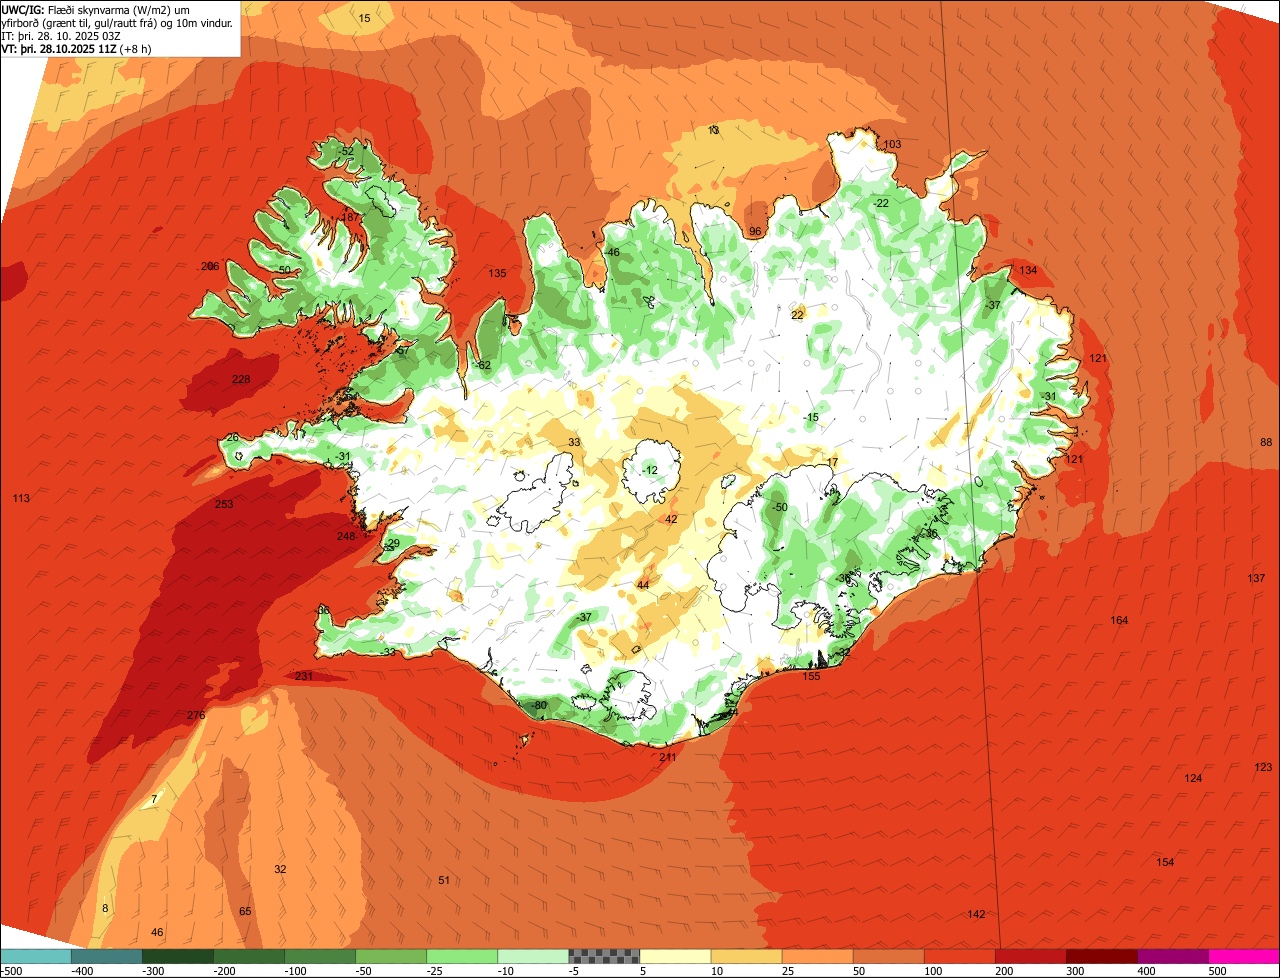Select the magenta legend swatch above 500
1280x978 pixels.
point(1245,956)
